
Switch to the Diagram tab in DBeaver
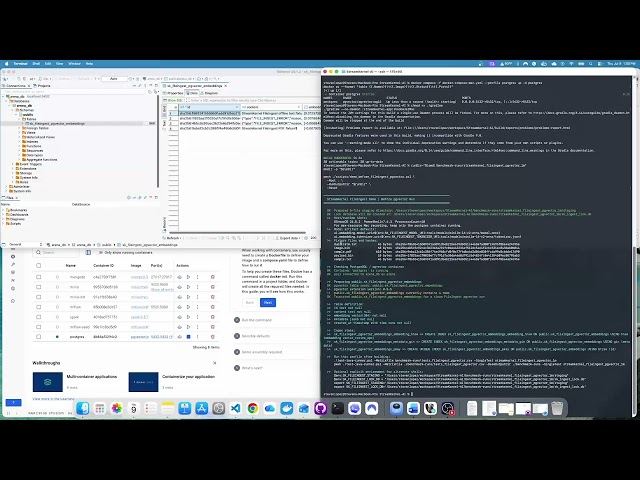(x=209, y=93)
